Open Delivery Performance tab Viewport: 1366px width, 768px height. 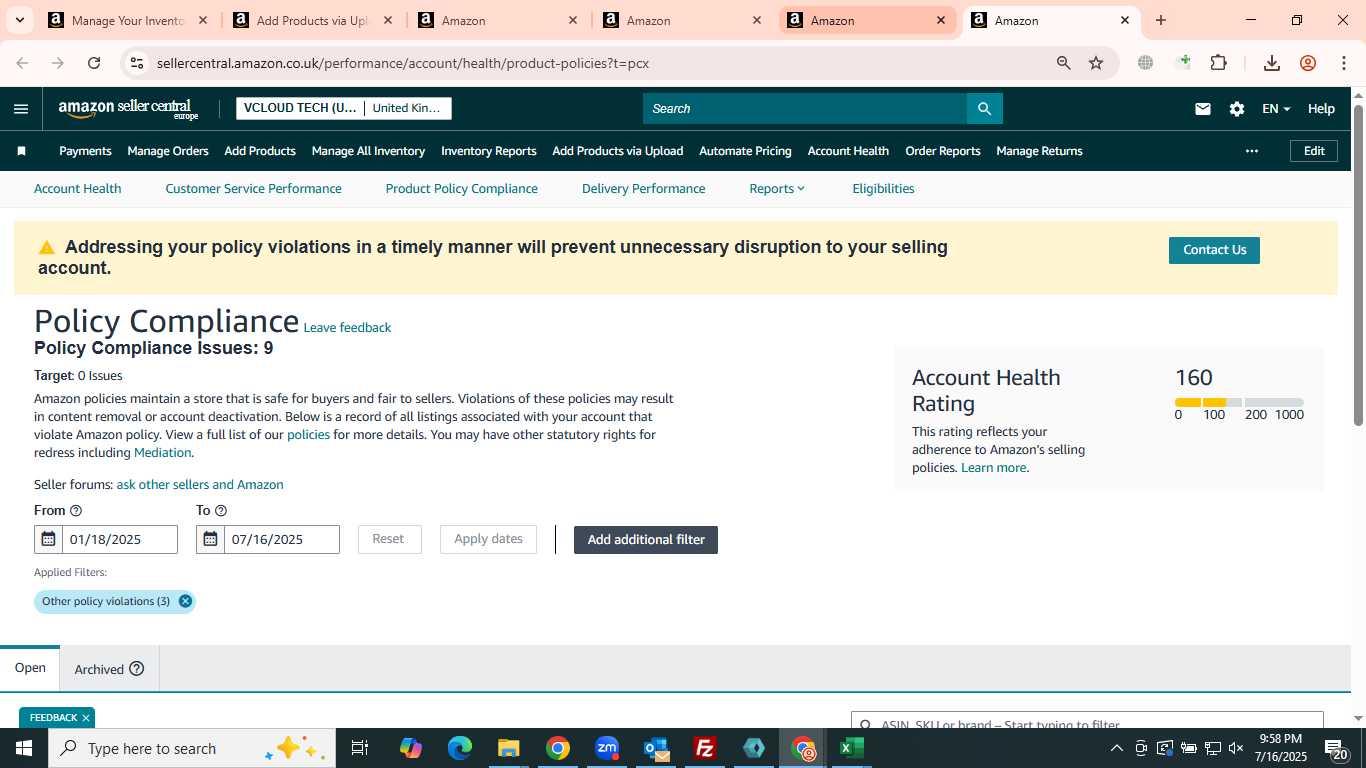pyautogui.click(x=643, y=188)
